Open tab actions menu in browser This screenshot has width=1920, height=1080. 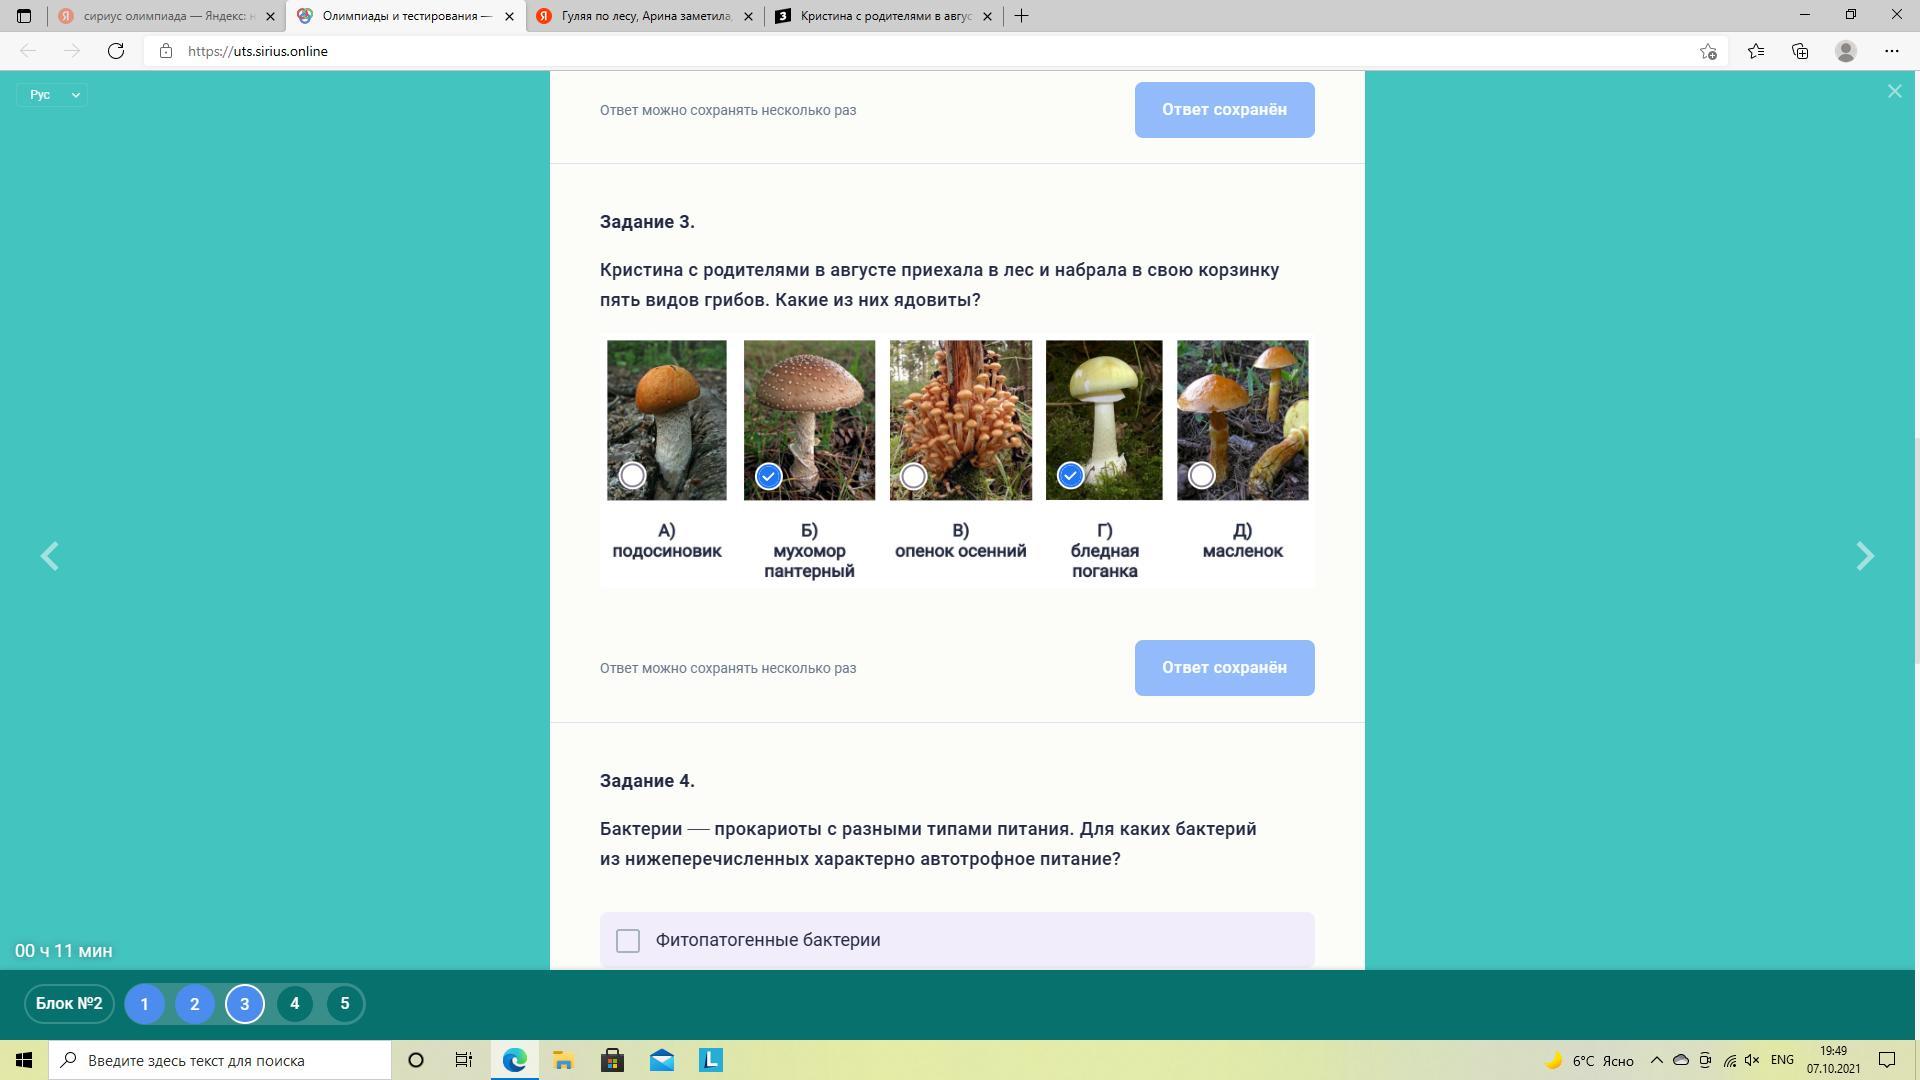click(24, 16)
